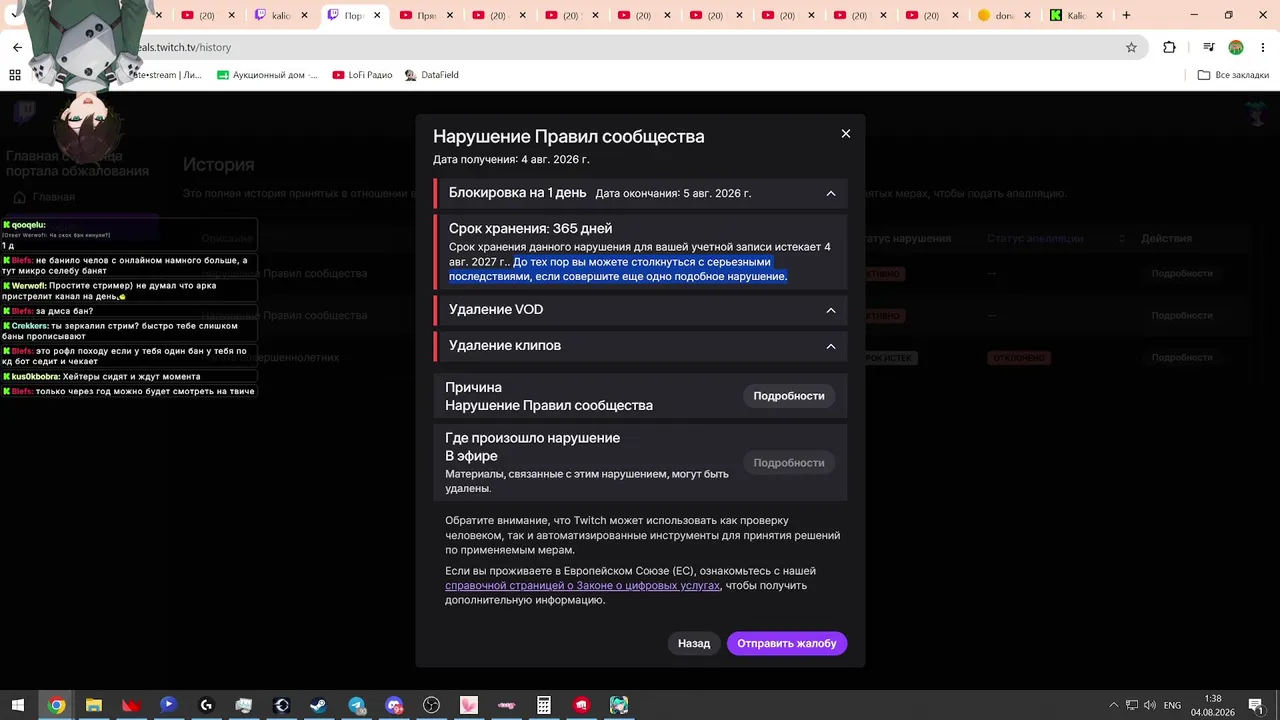Open Google Chrome from the taskbar
The height and width of the screenshot is (720, 1280).
[57, 705]
